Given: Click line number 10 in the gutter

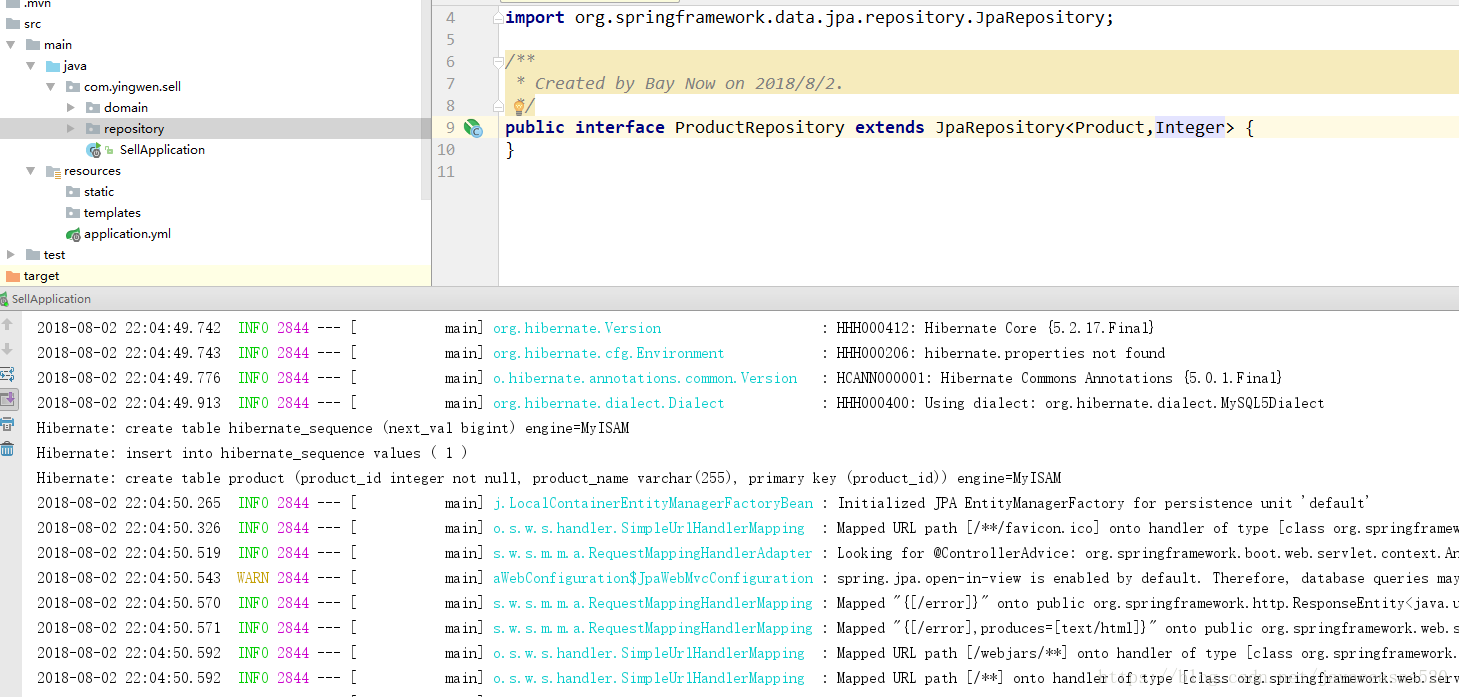Looking at the screenshot, I should pos(446,150).
